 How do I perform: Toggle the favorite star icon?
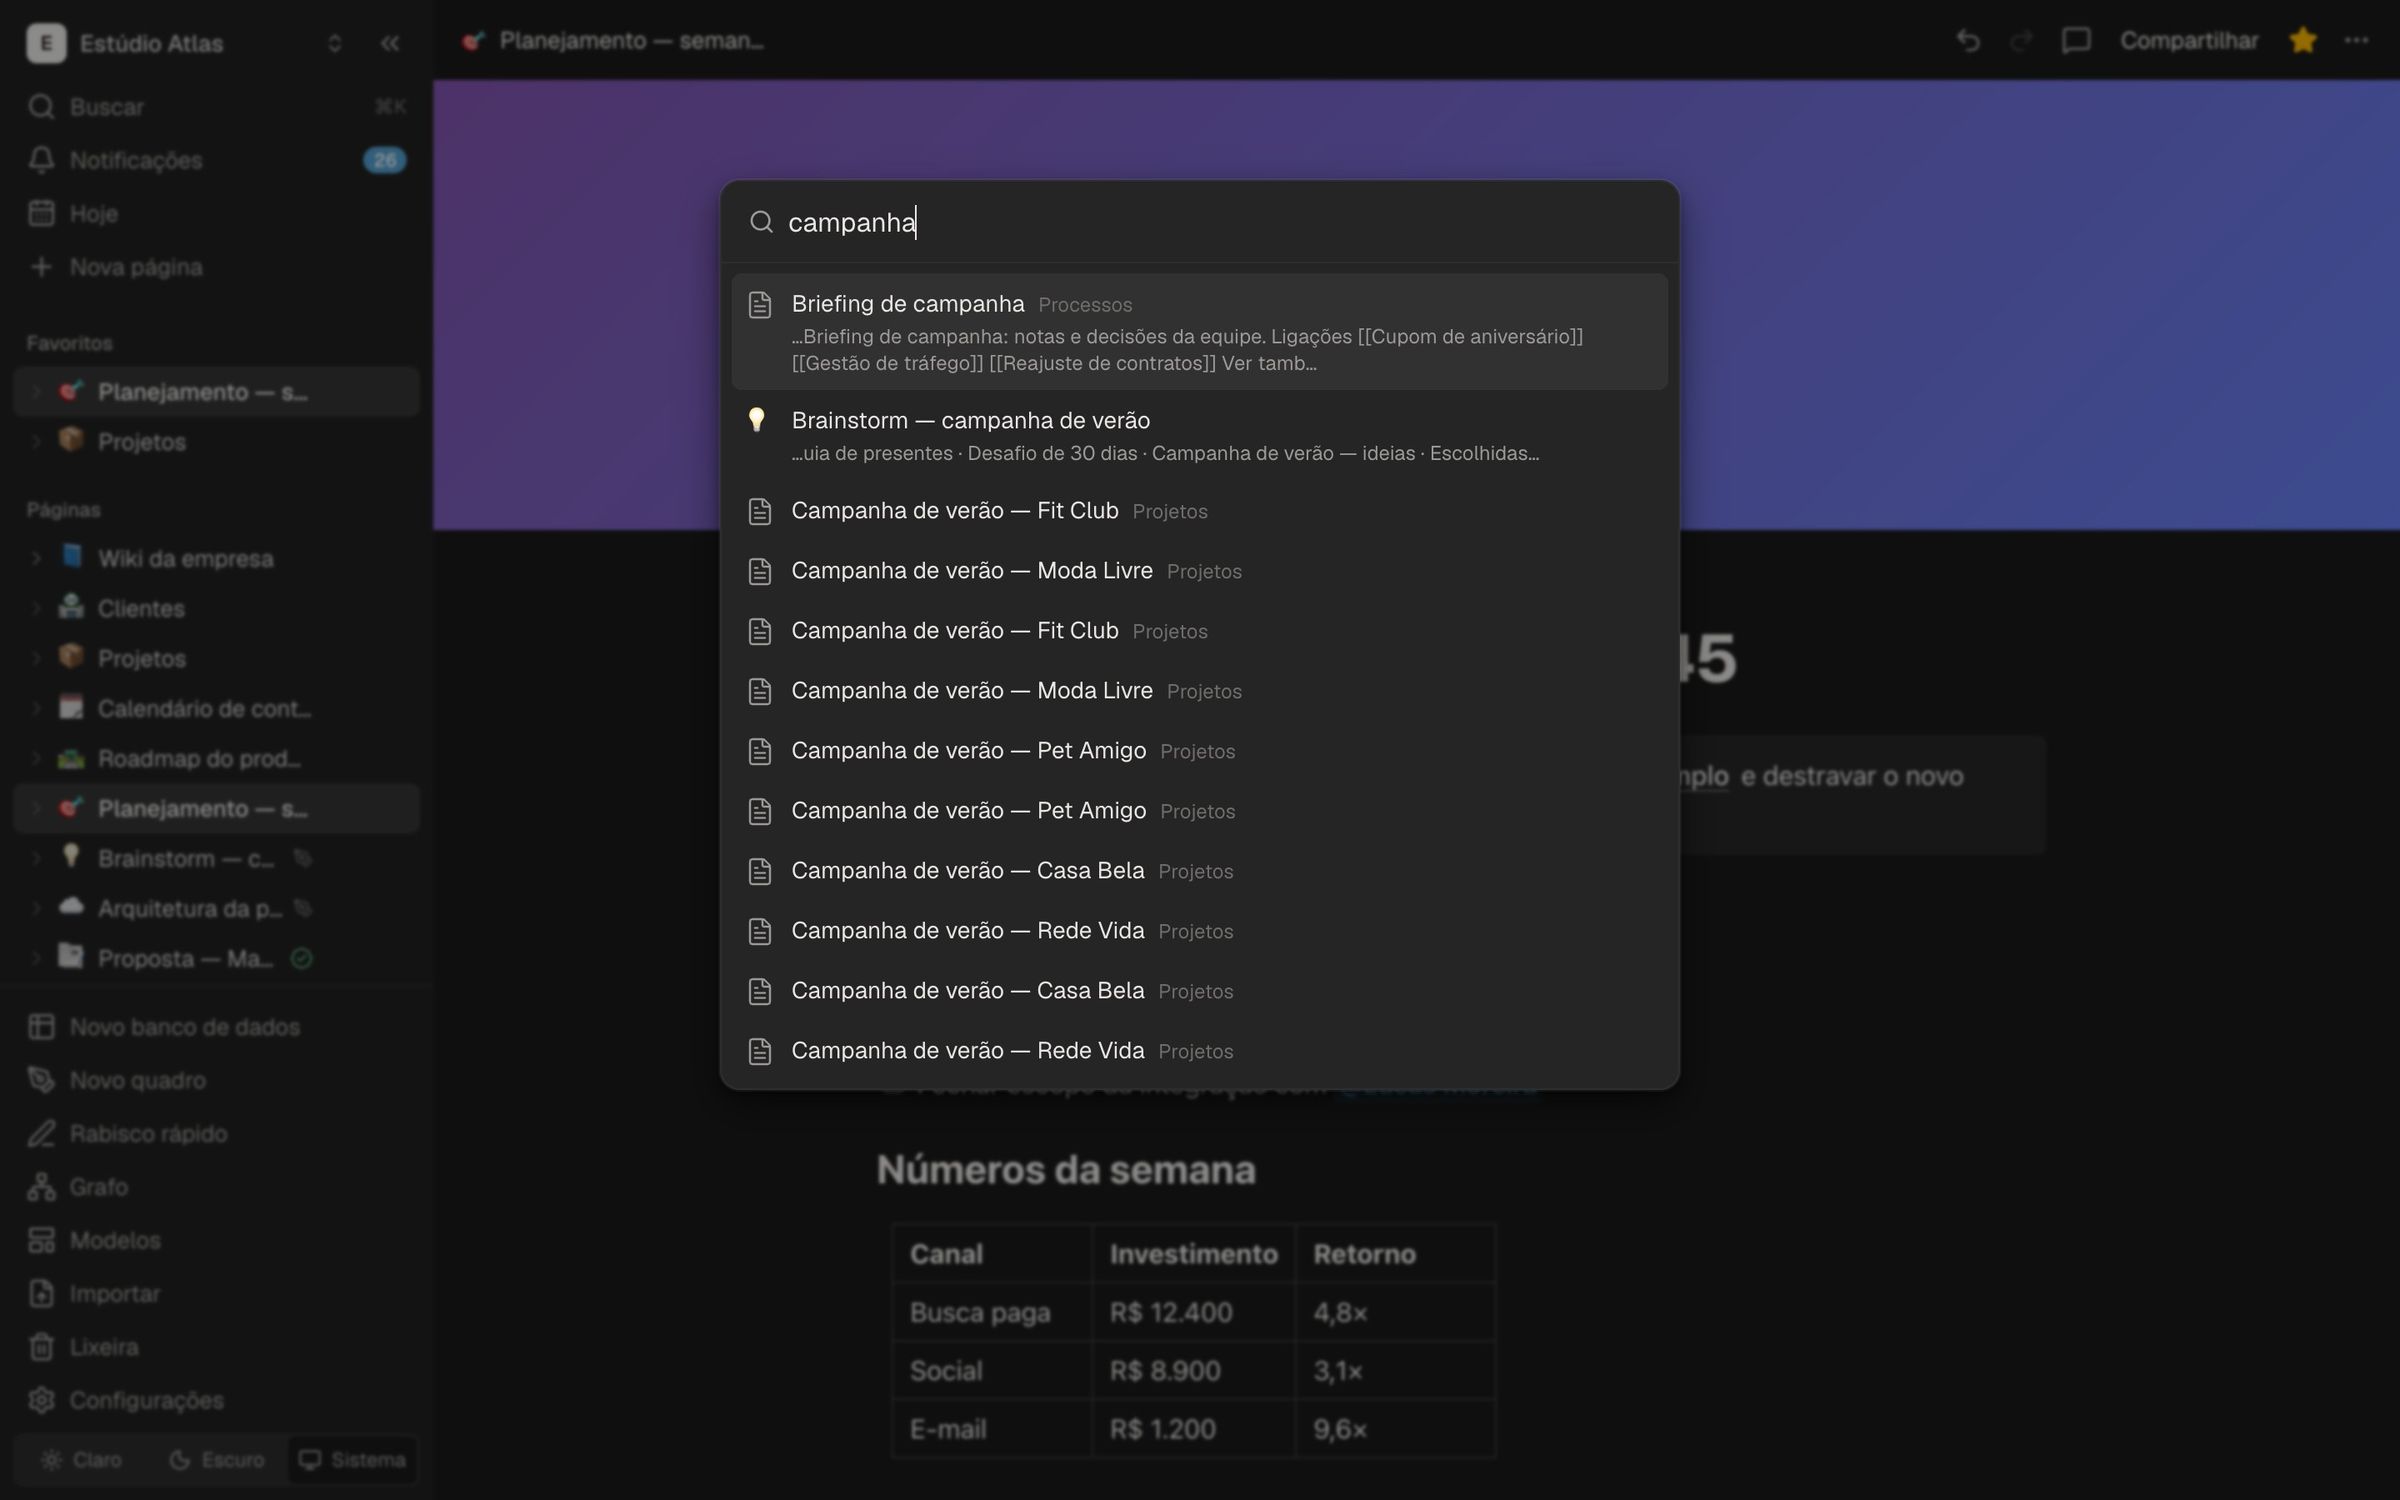tap(2303, 41)
